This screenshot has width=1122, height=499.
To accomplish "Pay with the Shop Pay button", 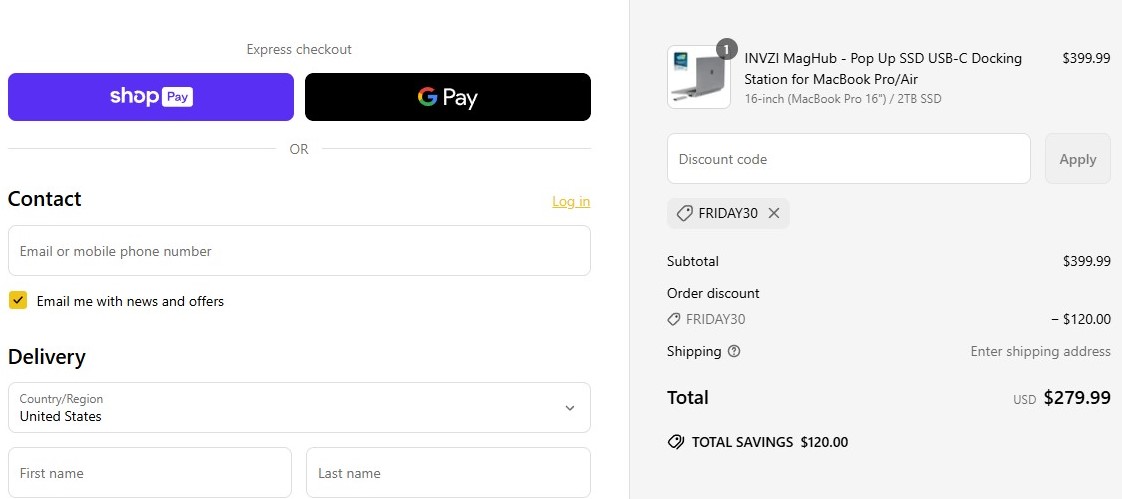I will point(151,97).
